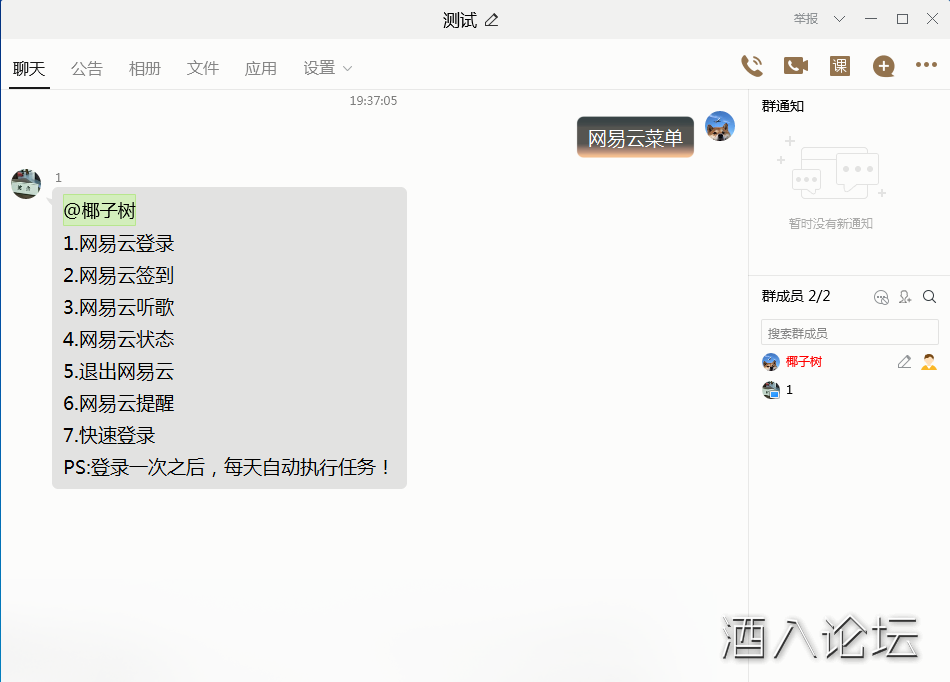Click the edit pencil next to 测试 title
The height and width of the screenshot is (682, 950).
click(491, 20)
